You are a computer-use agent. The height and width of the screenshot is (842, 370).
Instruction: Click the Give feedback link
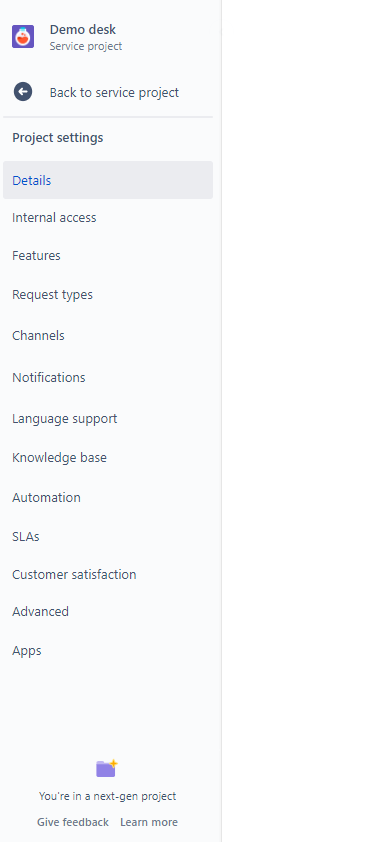pyautogui.click(x=72, y=822)
